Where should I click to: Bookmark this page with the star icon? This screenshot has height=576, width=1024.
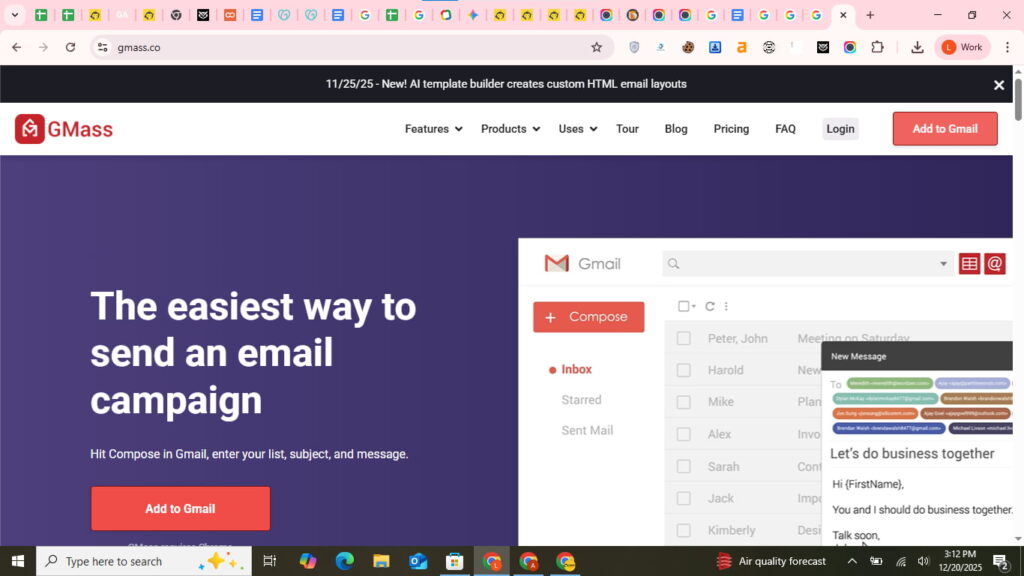pos(597,47)
